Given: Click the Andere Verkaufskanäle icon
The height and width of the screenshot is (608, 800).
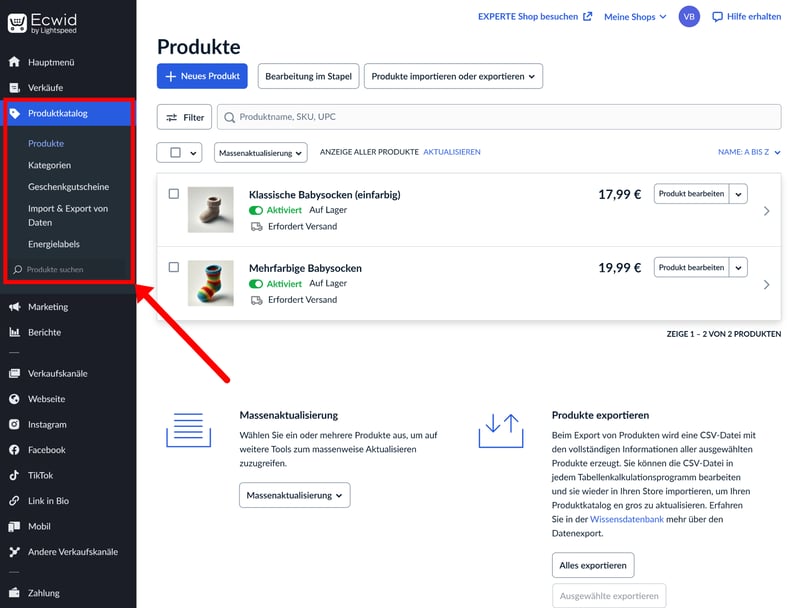Looking at the screenshot, I should [14, 552].
